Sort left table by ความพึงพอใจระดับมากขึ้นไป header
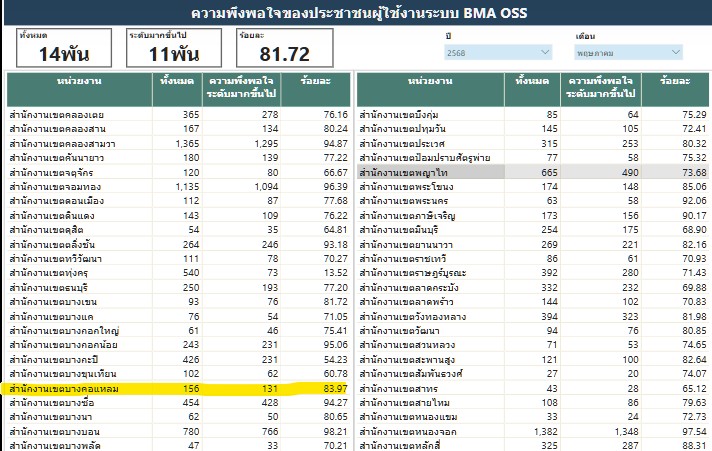This screenshot has height=451, width=712. (x=241, y=89)
